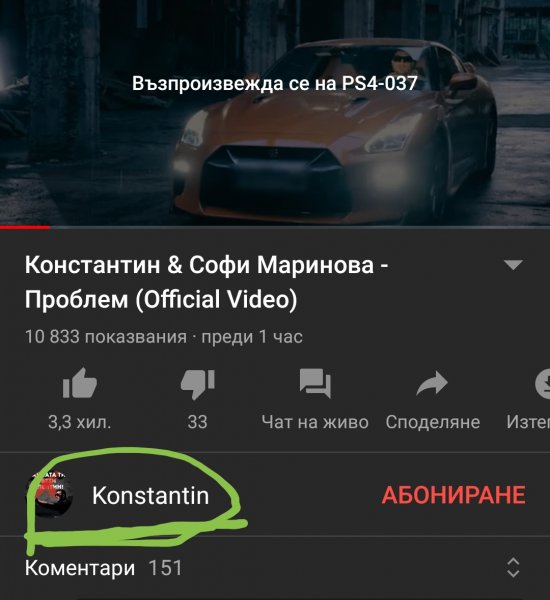Open the Коментари 151 comments header
550x600 pixels.
[103, 568]
